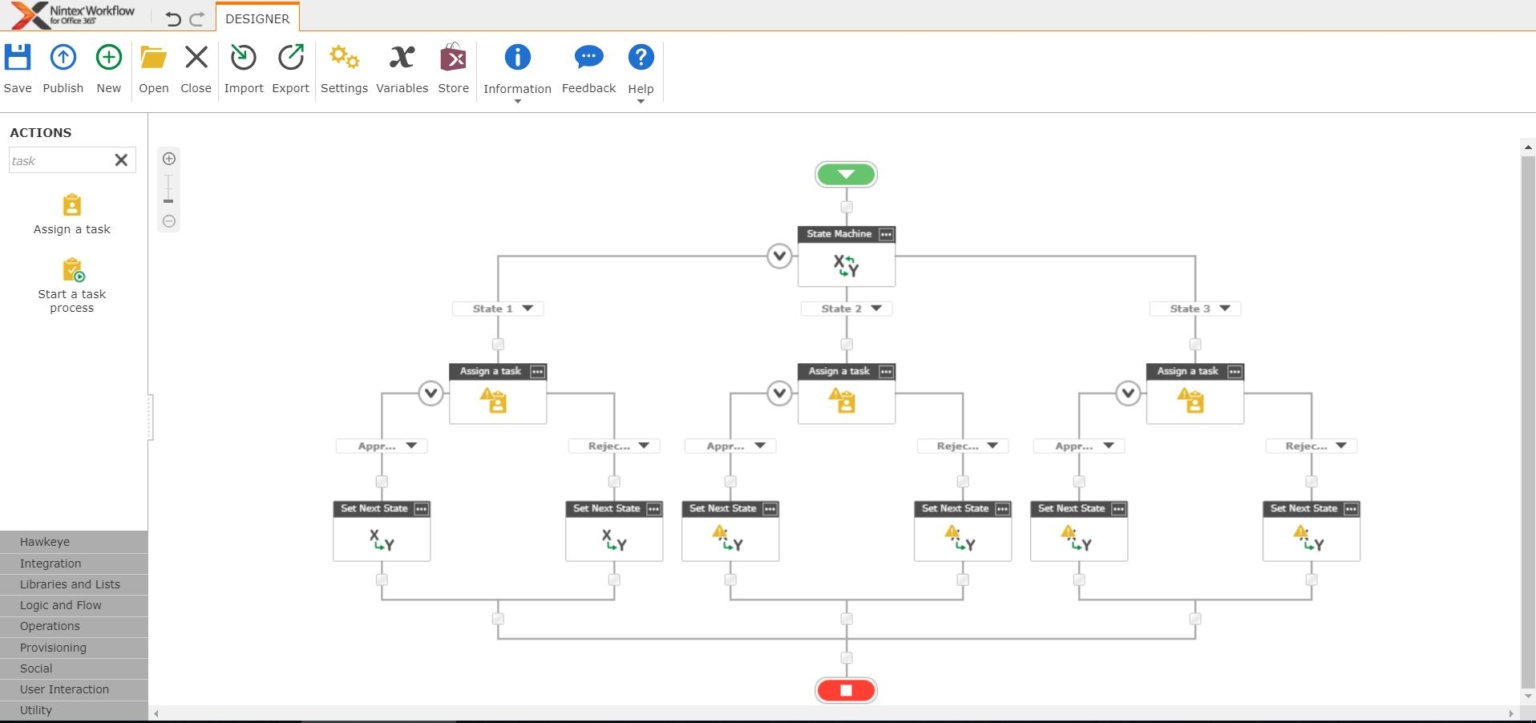Switch to the DESIGNER tab
This screenshot has height=723, width=1536.
(x=258, y=18)
